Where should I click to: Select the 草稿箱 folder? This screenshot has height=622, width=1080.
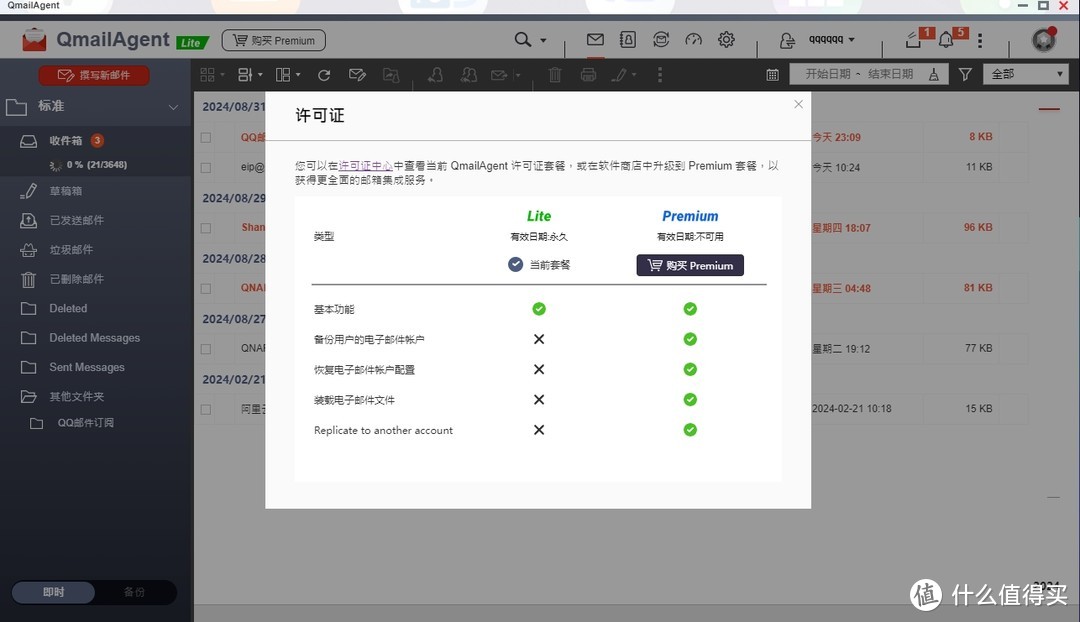(x=66, y=190)
